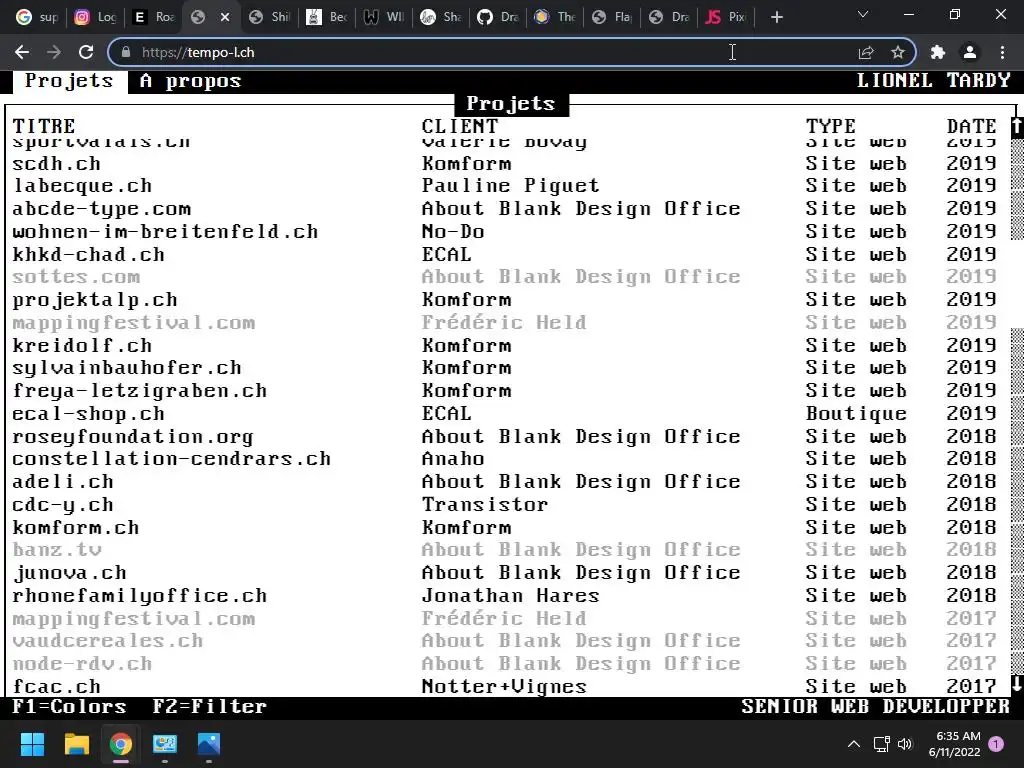Open the volume speaker tray icon
This screenshot has width=1024, height=768.
click(x=905, y=744)
